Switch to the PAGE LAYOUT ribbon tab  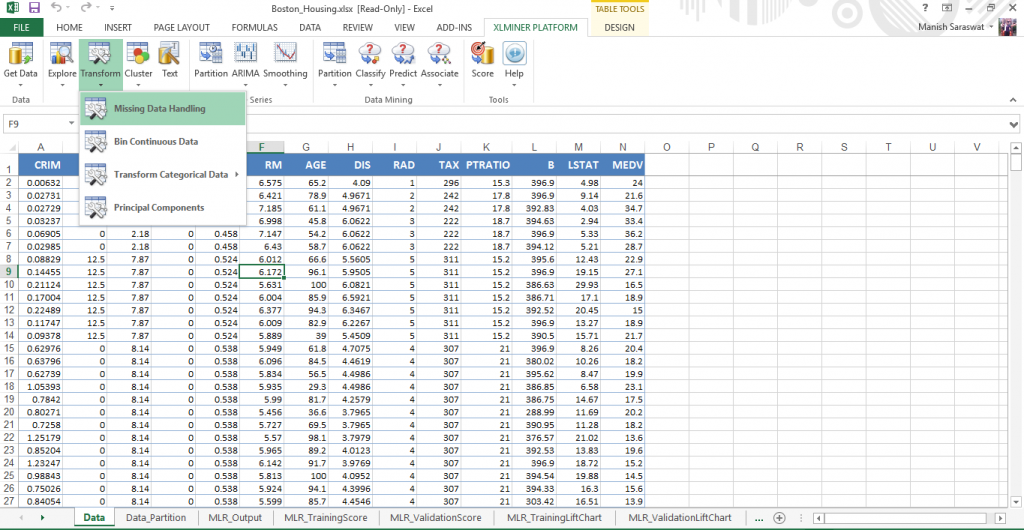pos(180,27)
